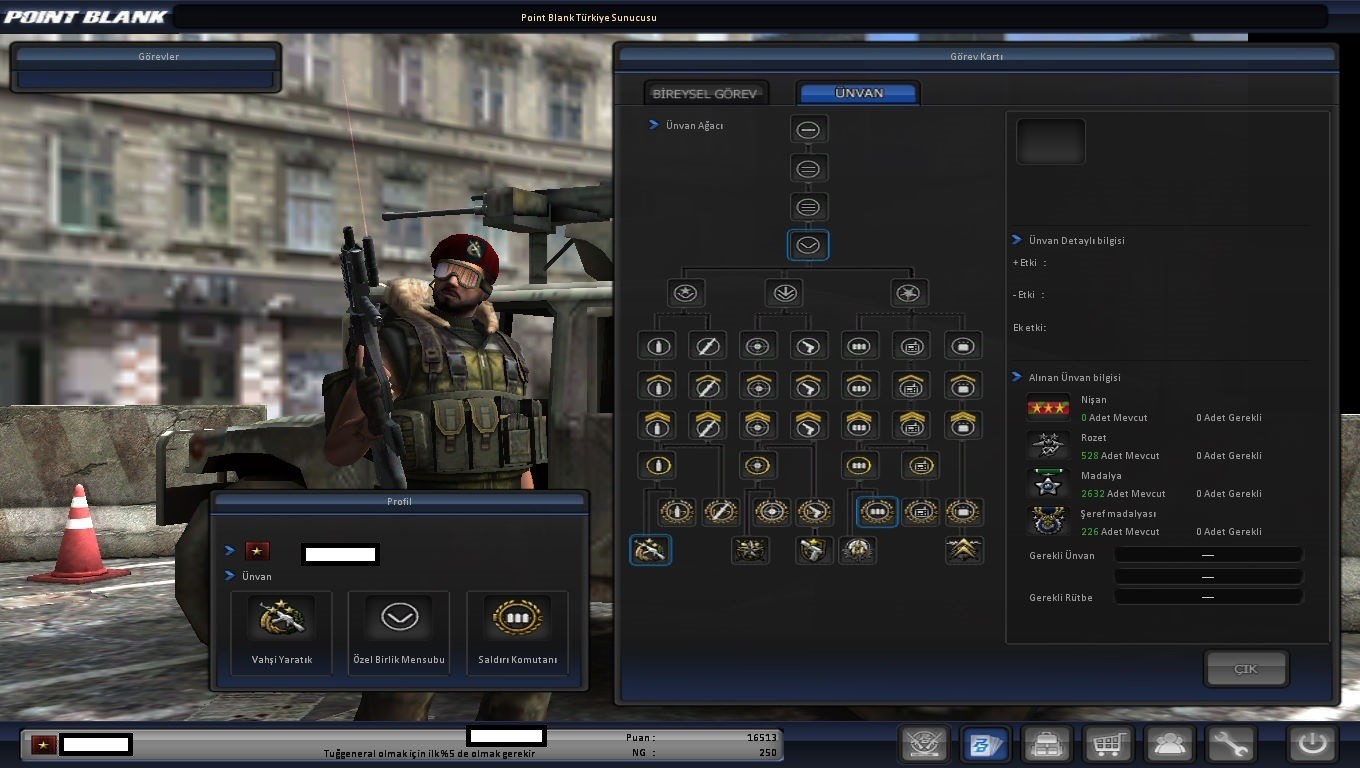
Task: Select the Özel Birlik Mensubu title slot
Action: point(399,632)
